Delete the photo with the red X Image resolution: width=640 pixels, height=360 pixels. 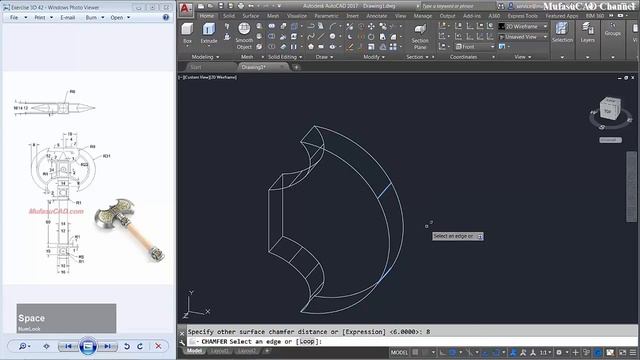coord(158,346)
